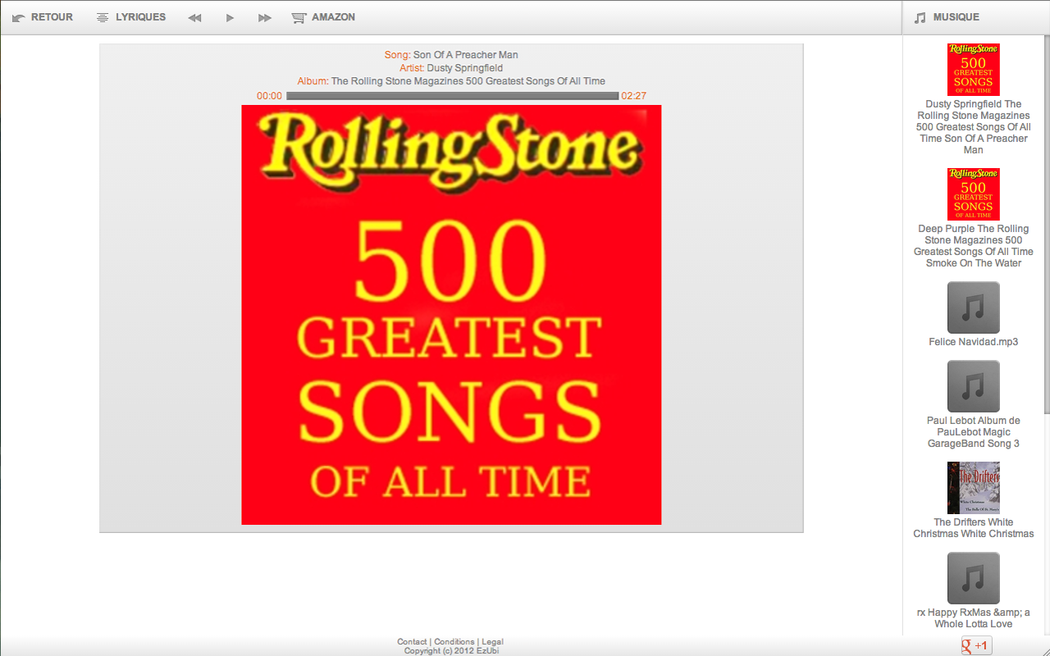The image size is (1050, 656).
Task: Skip to next track with forward icon
Action: click(x=264, y=18)
